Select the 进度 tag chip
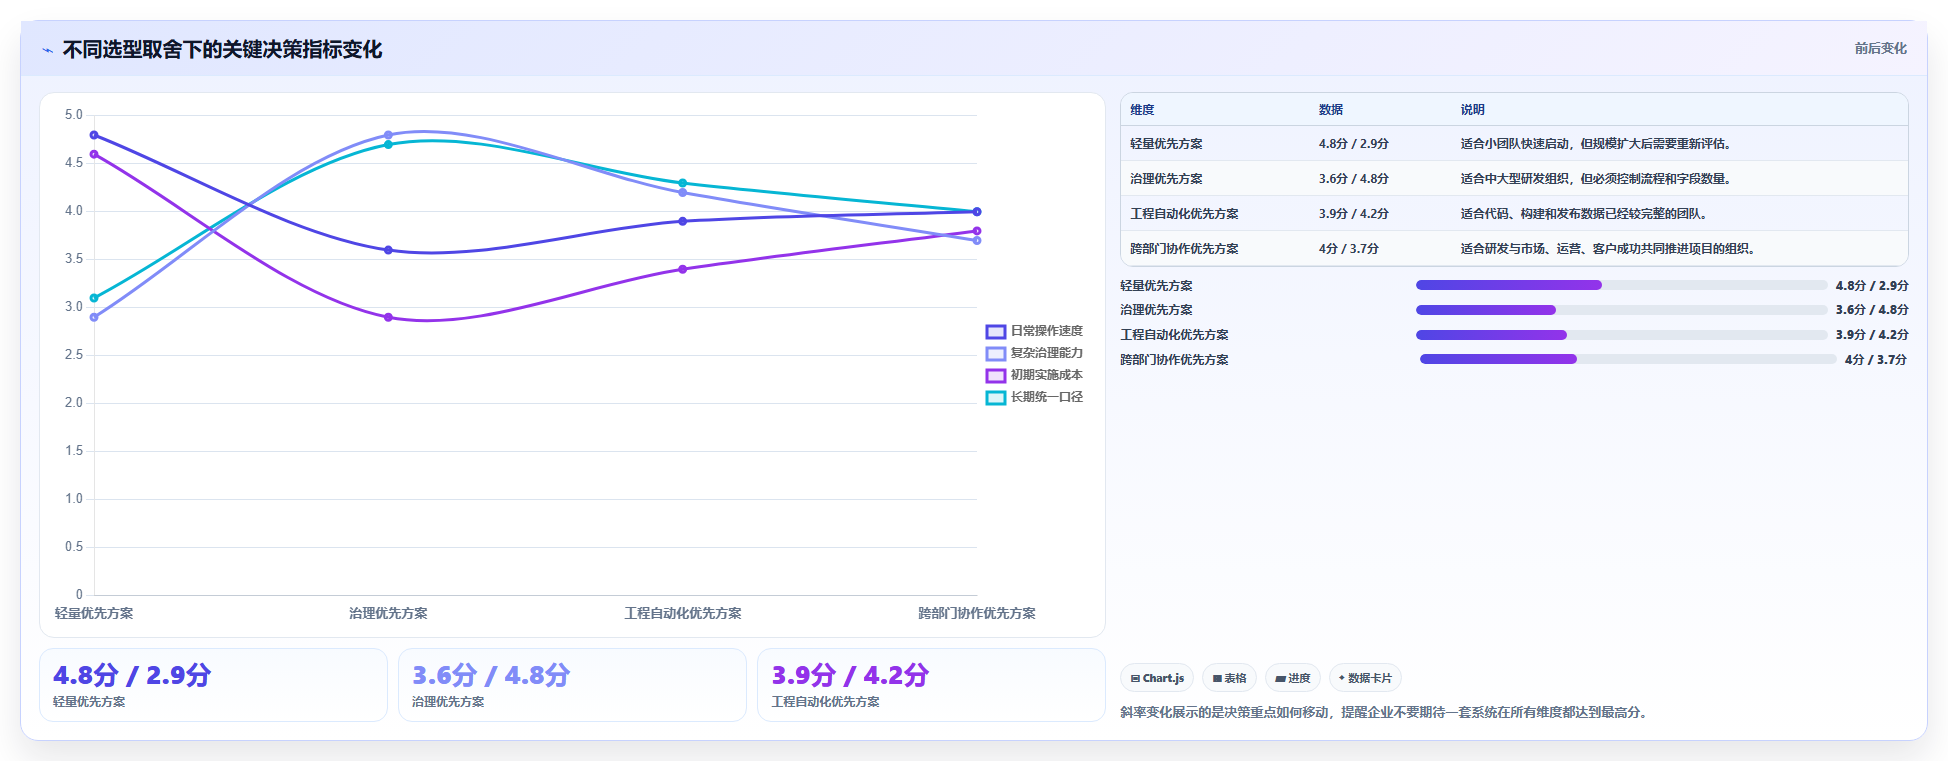 tap(1293, 678)
